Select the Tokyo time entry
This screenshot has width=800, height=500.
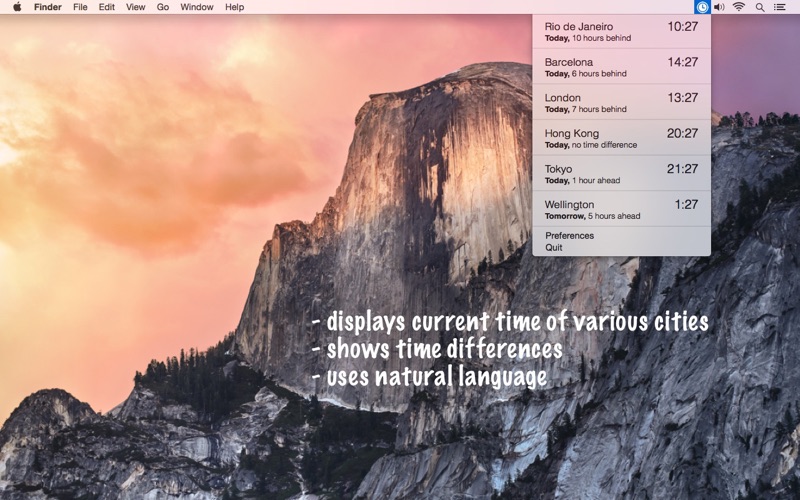click(x=621, y=173)
